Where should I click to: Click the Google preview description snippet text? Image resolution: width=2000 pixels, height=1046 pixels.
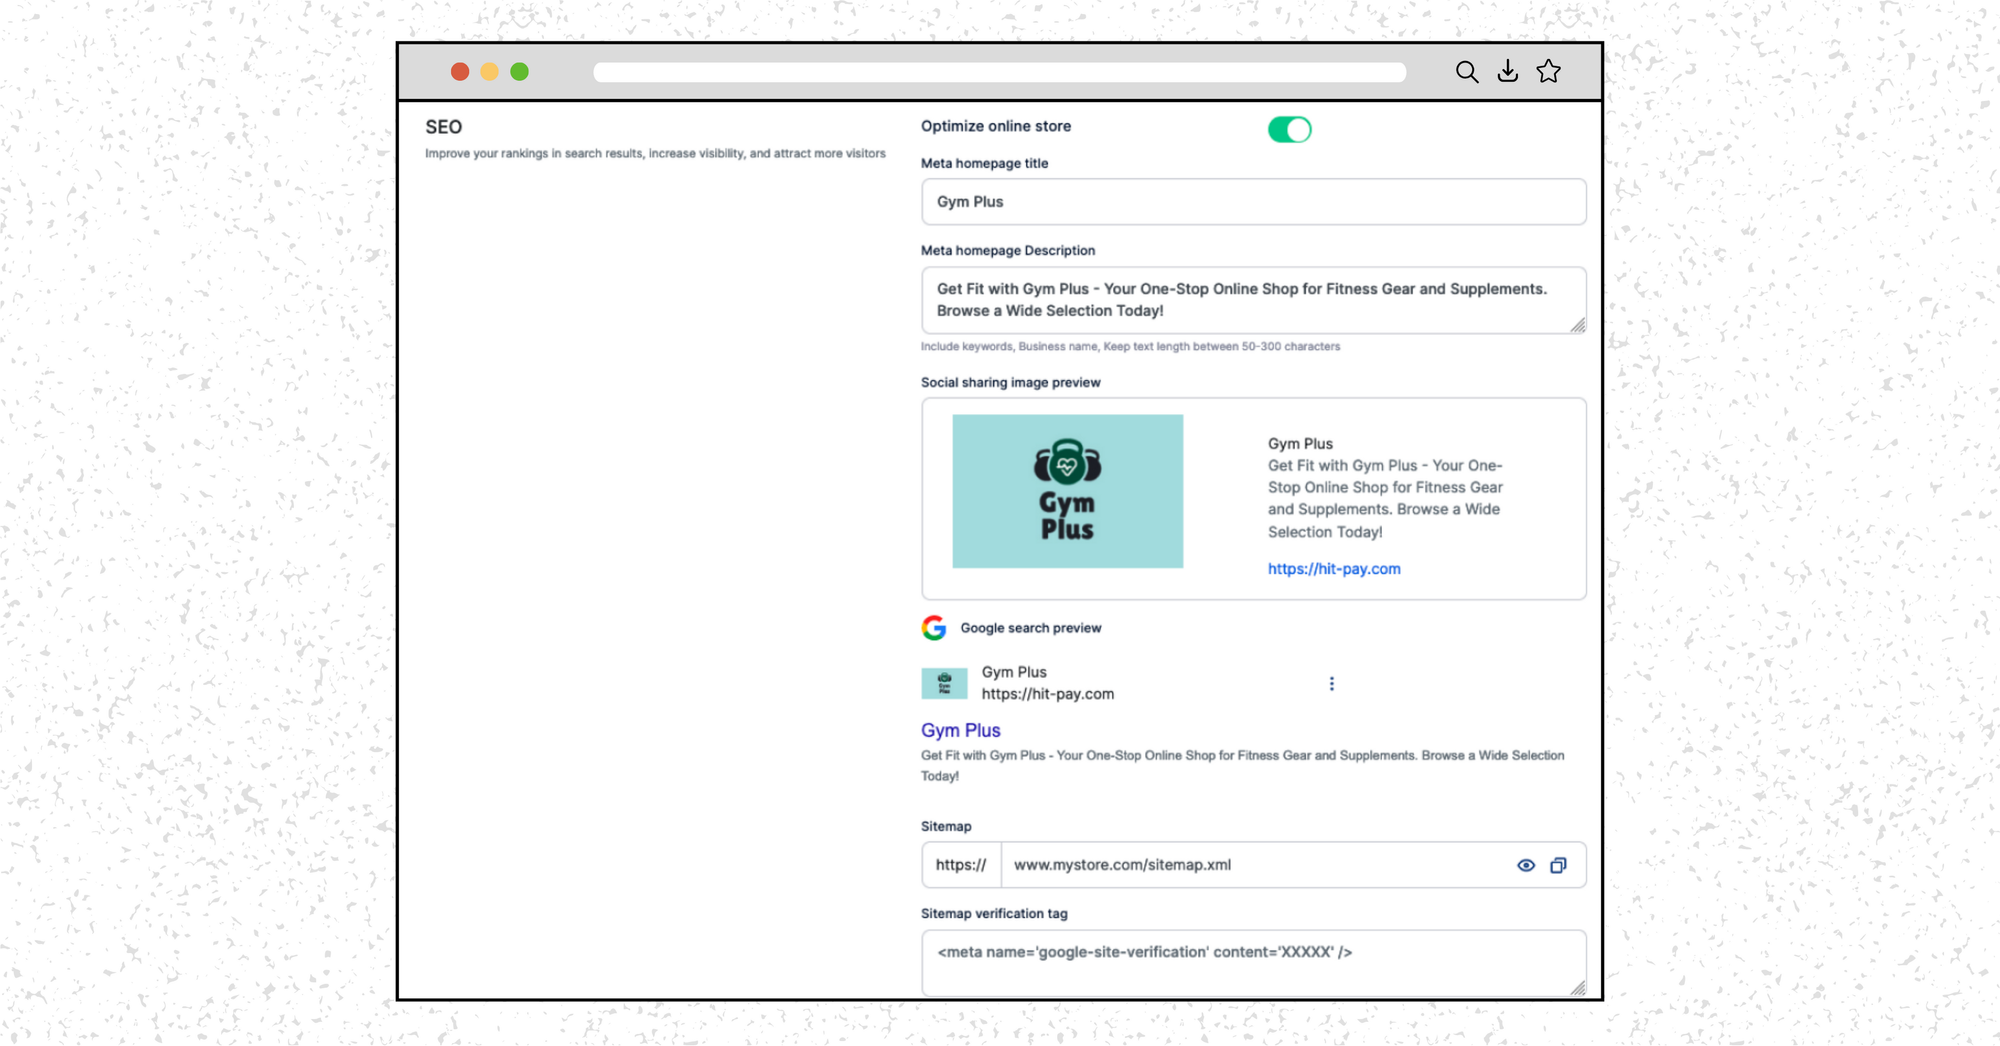pos(1242,766)
